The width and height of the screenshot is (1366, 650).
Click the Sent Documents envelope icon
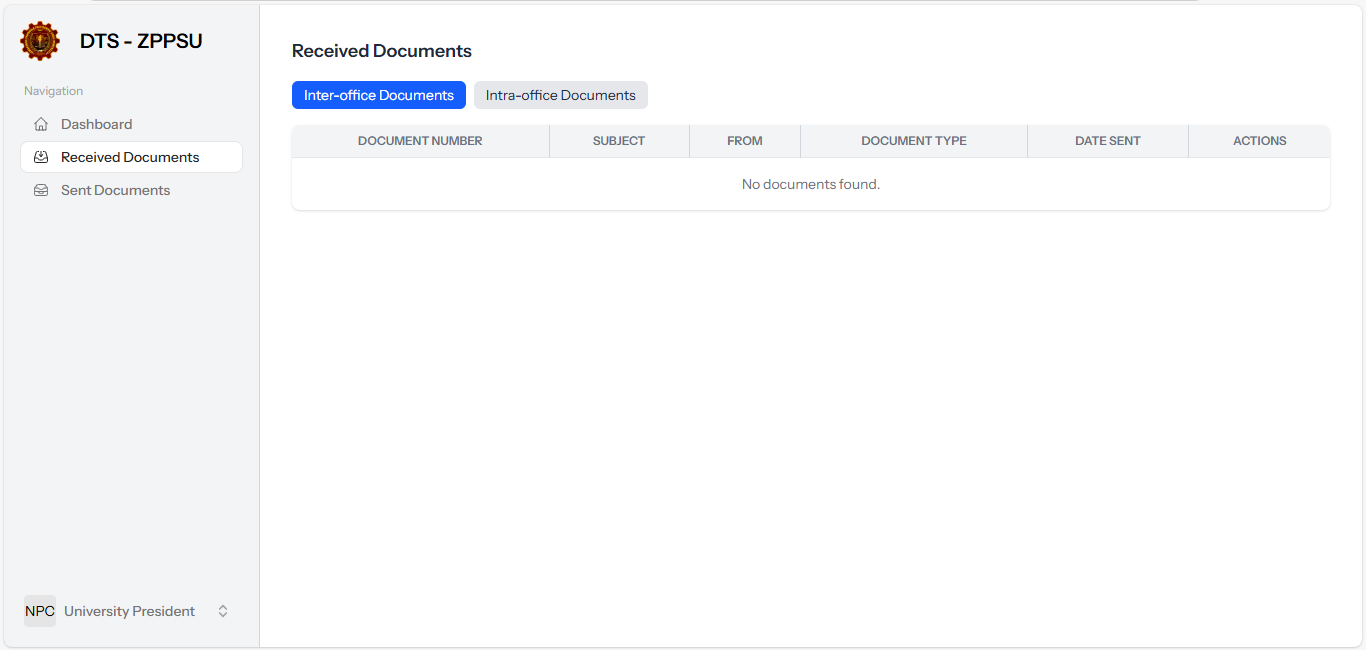coord(40,189)
